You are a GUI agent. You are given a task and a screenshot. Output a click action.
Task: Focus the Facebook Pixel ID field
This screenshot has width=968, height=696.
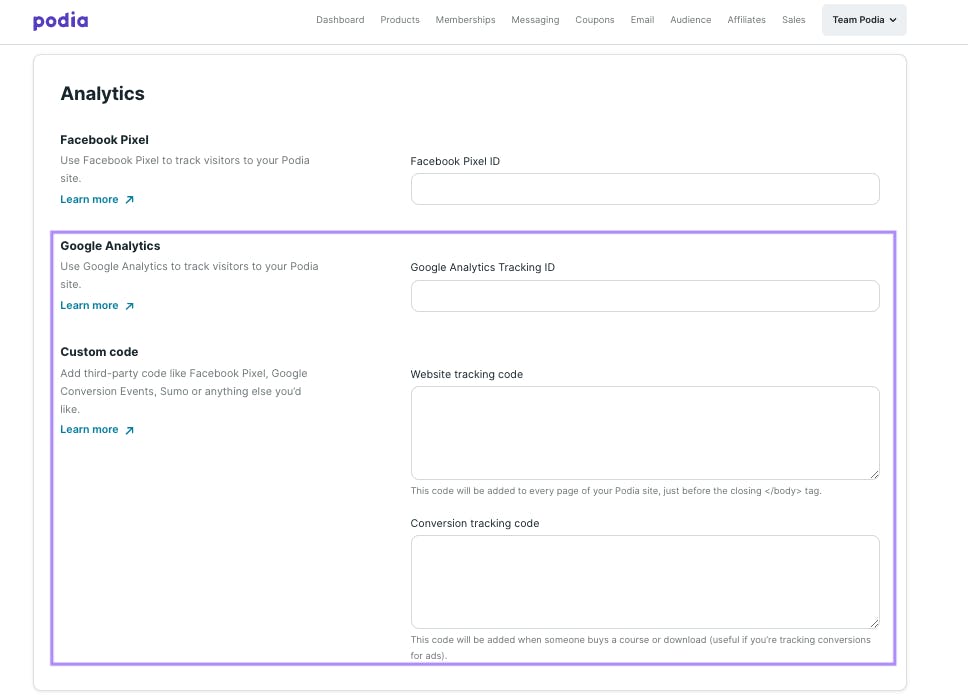[x=645, y=189]
